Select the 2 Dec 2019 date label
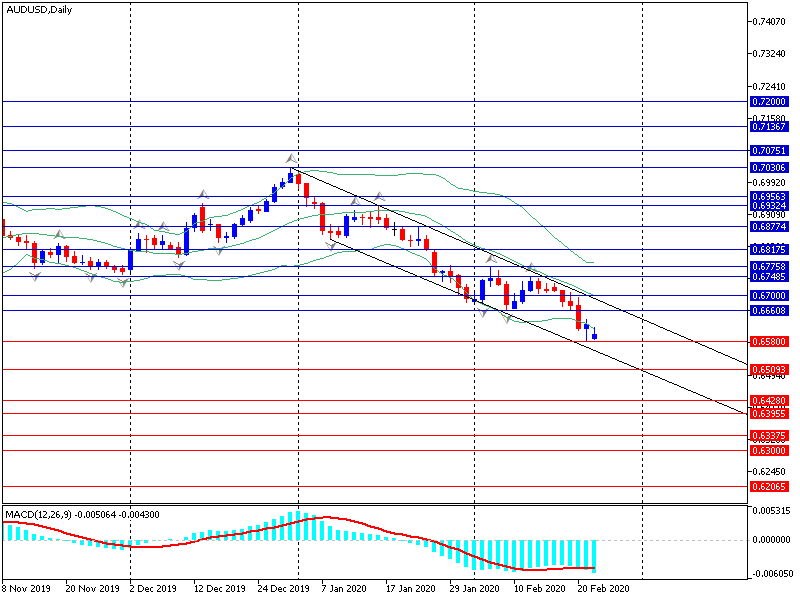800x600 pixels. [x=154, y=590]
